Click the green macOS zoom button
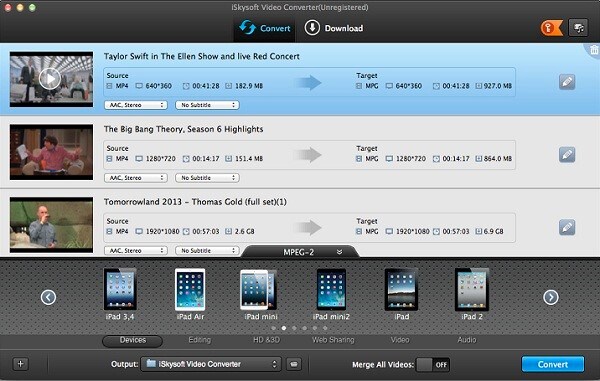The height and width of the screenshot is (381, 600). pyautogui.click(x=32, y=7)
